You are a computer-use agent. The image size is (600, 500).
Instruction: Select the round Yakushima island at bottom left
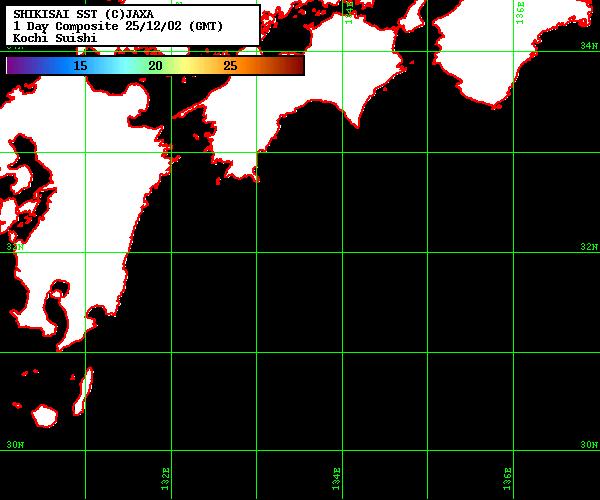tap(45, 414)
